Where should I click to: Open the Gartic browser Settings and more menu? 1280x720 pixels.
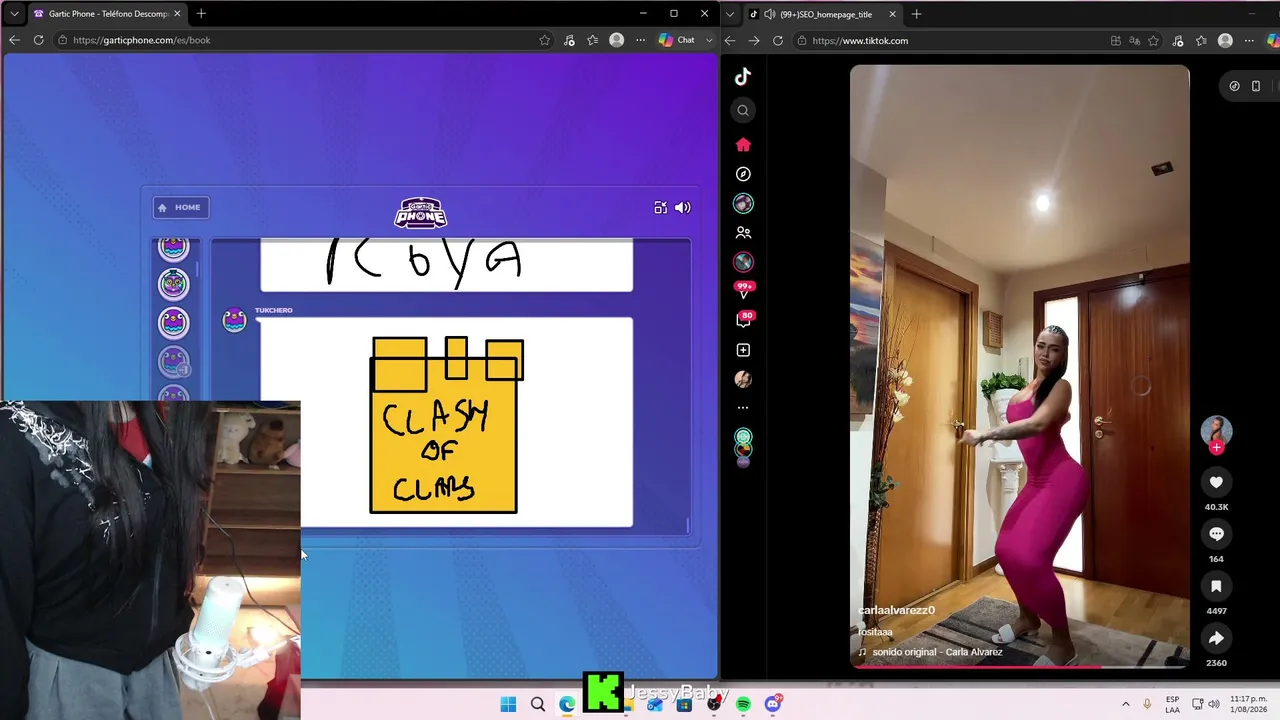640,40
